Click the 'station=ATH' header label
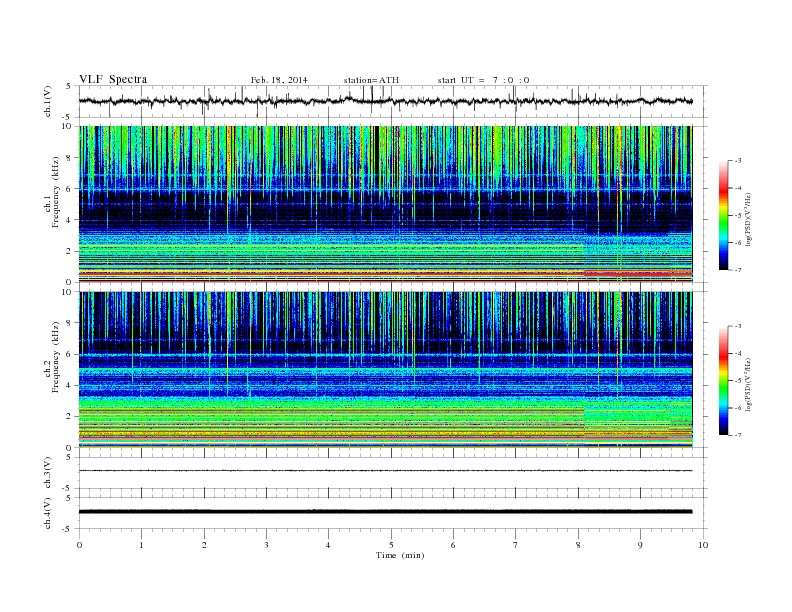The height and width of the screenshot is (612, 792). (x=371, y=80)
